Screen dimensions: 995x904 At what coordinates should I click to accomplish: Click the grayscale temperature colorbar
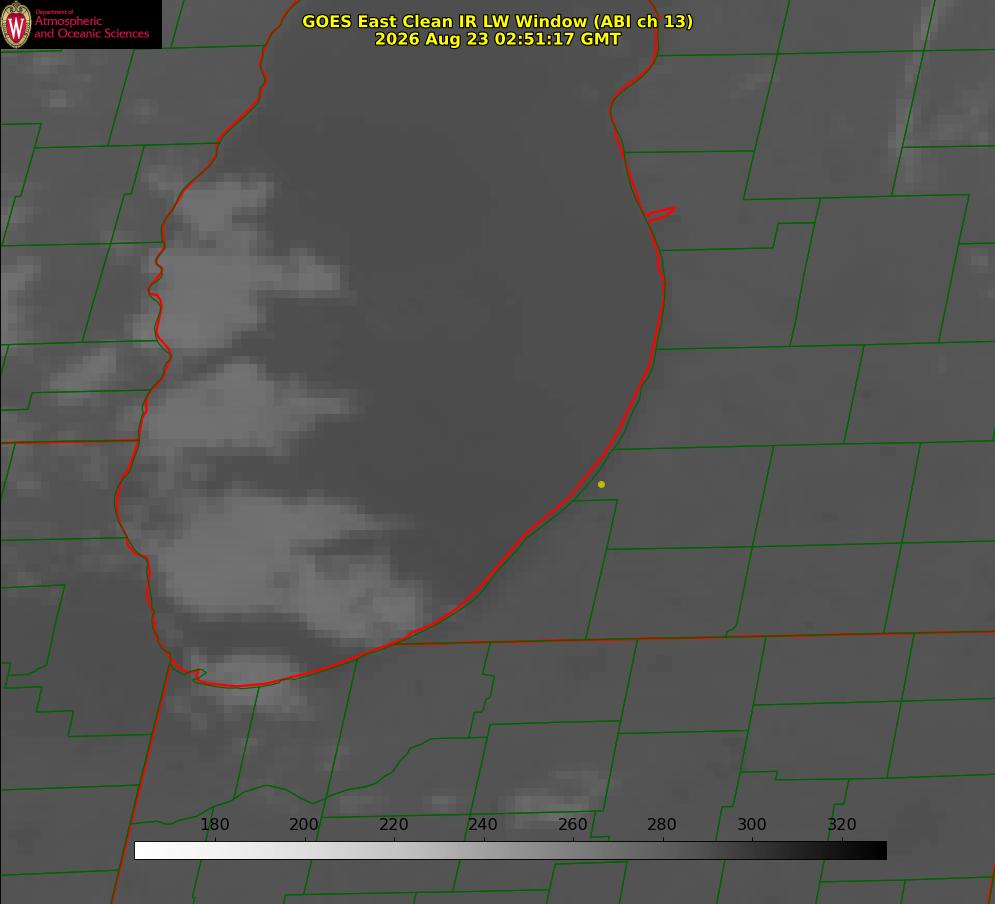(510, 850)
